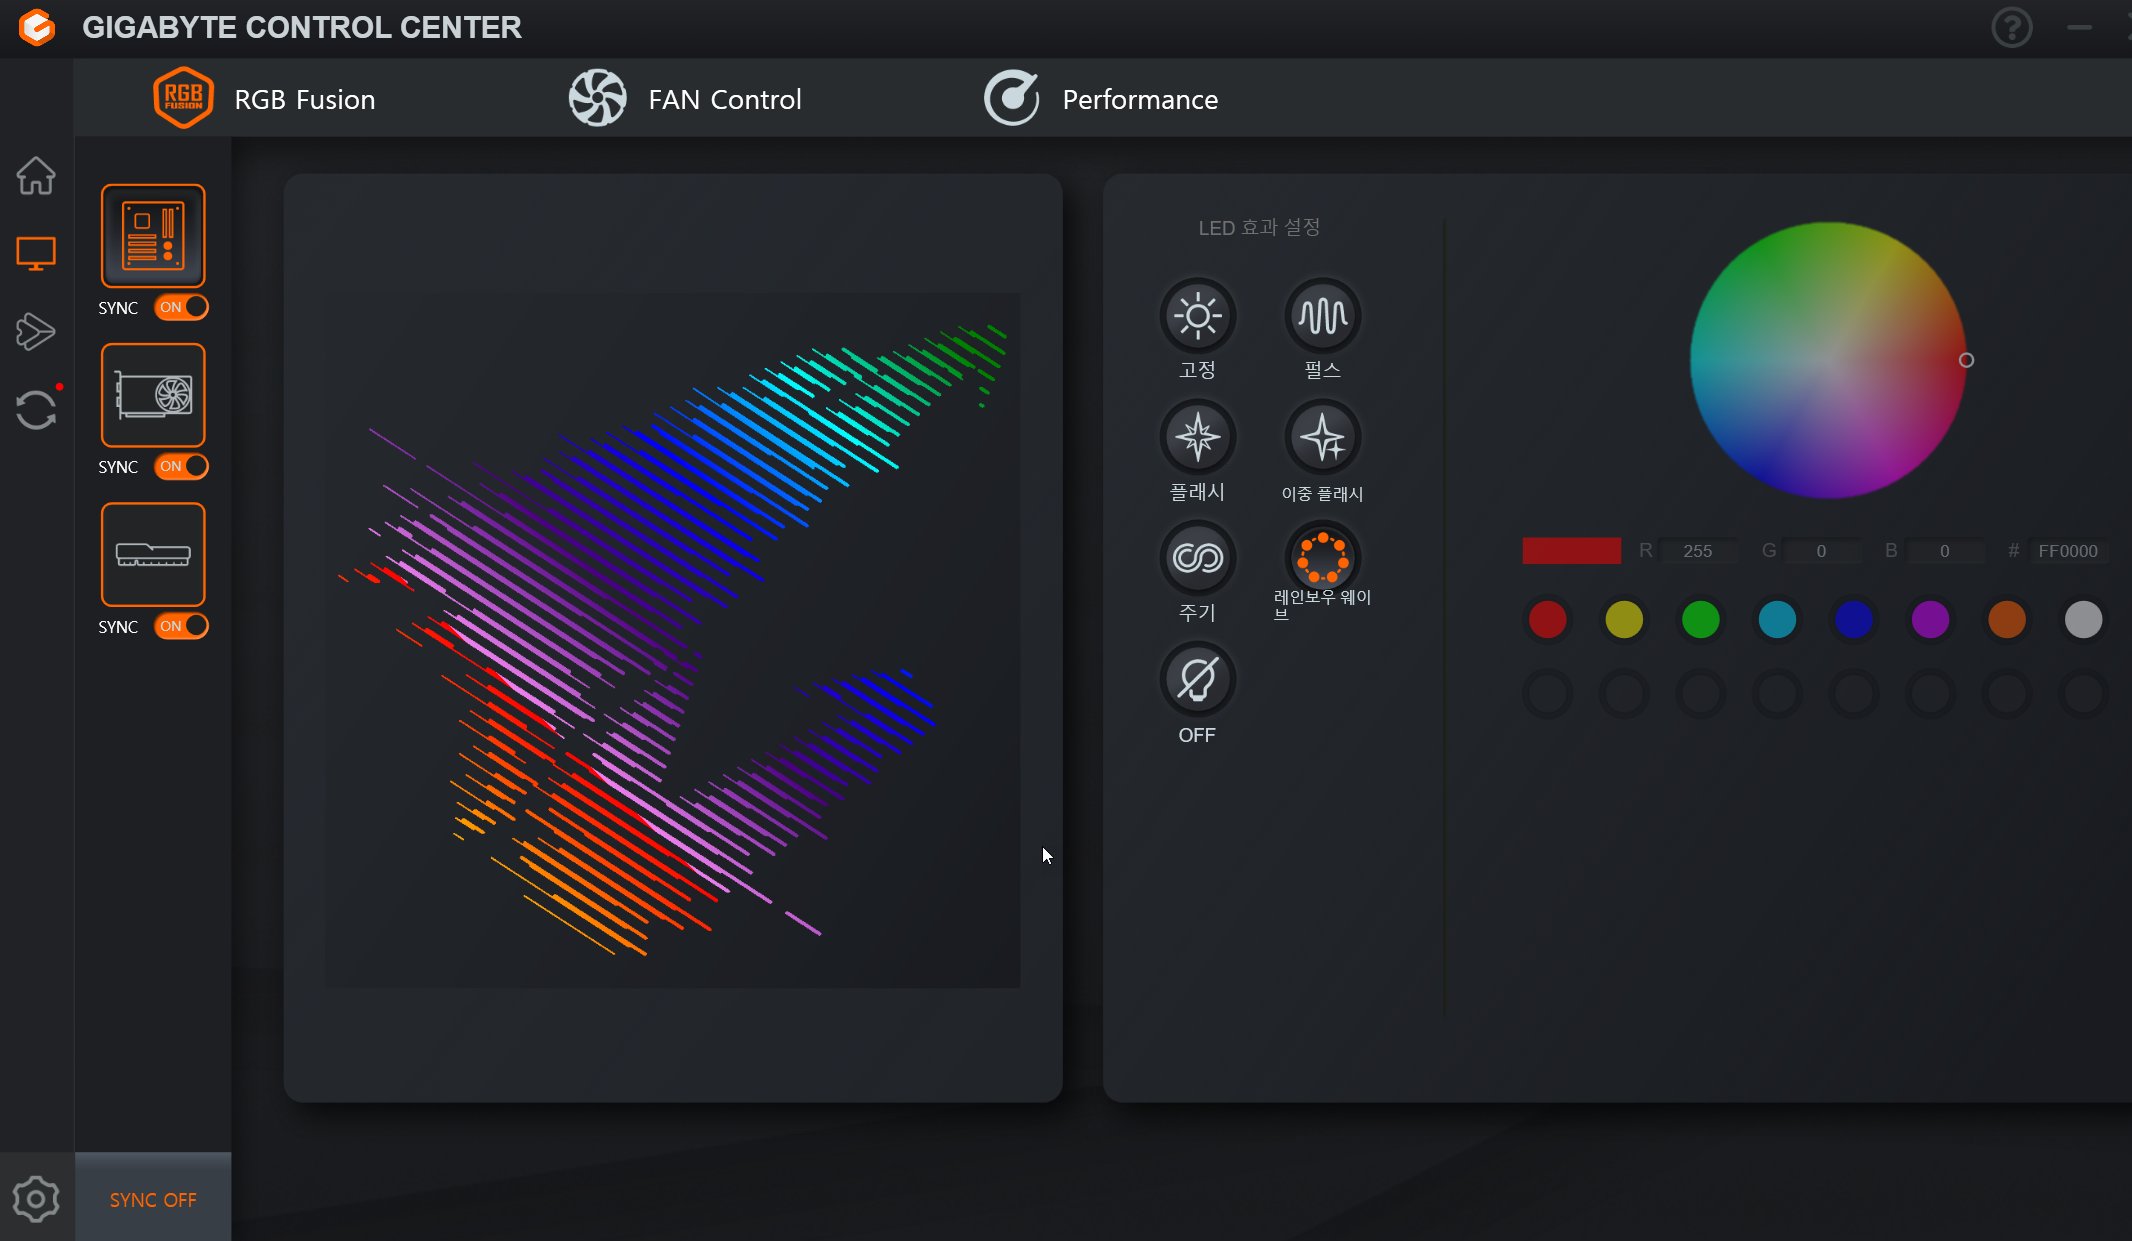Open the Home sidebar icon

tap(36, 176)
